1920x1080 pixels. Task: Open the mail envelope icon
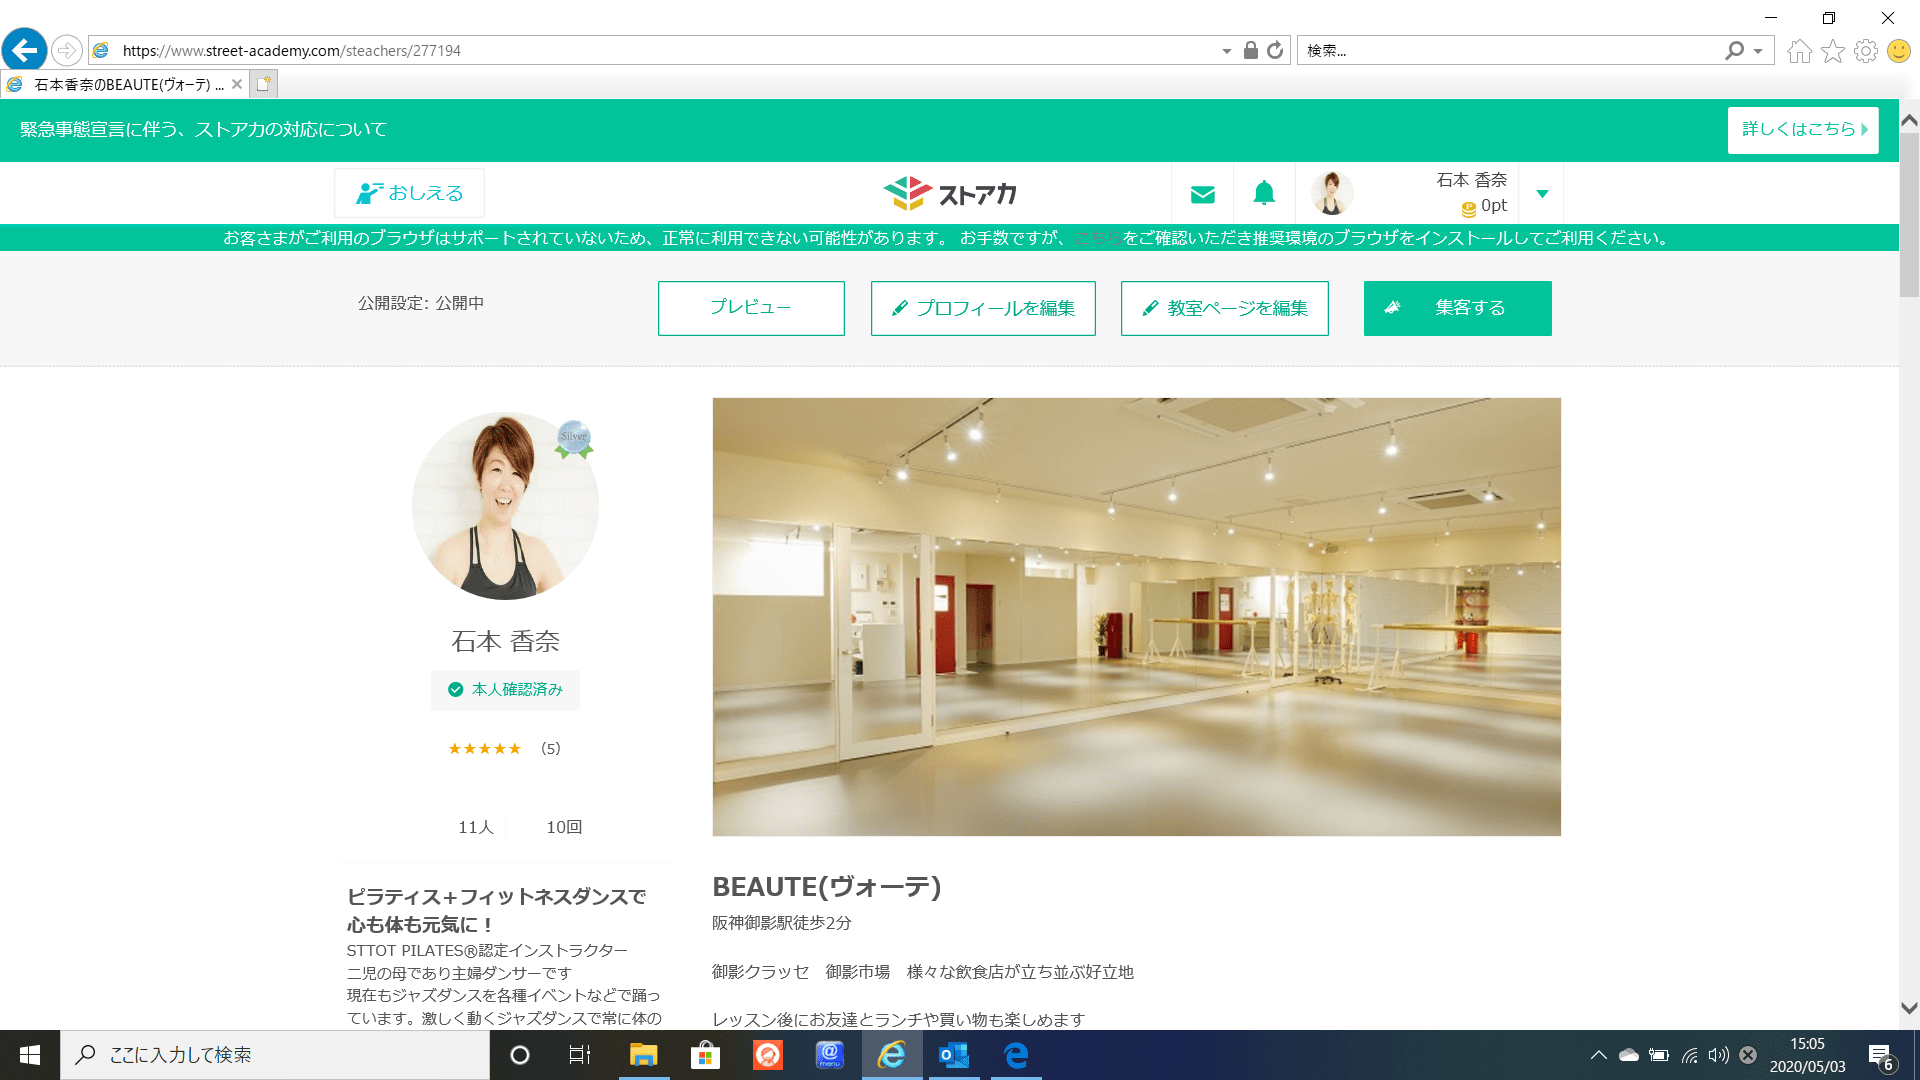pos(1202,194)
